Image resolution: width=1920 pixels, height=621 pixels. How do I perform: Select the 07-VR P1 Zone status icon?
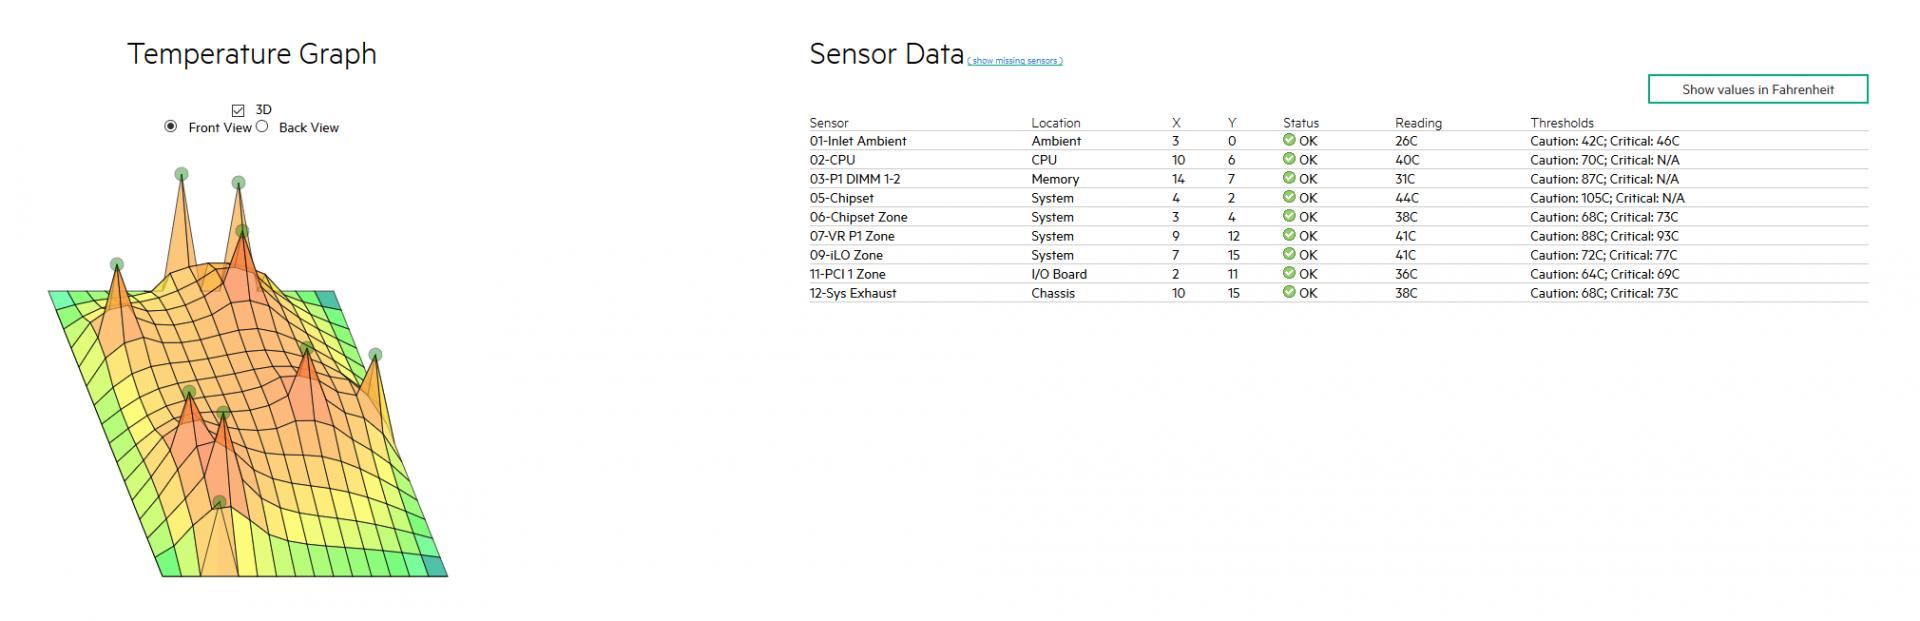click(x=1289, y=235)
